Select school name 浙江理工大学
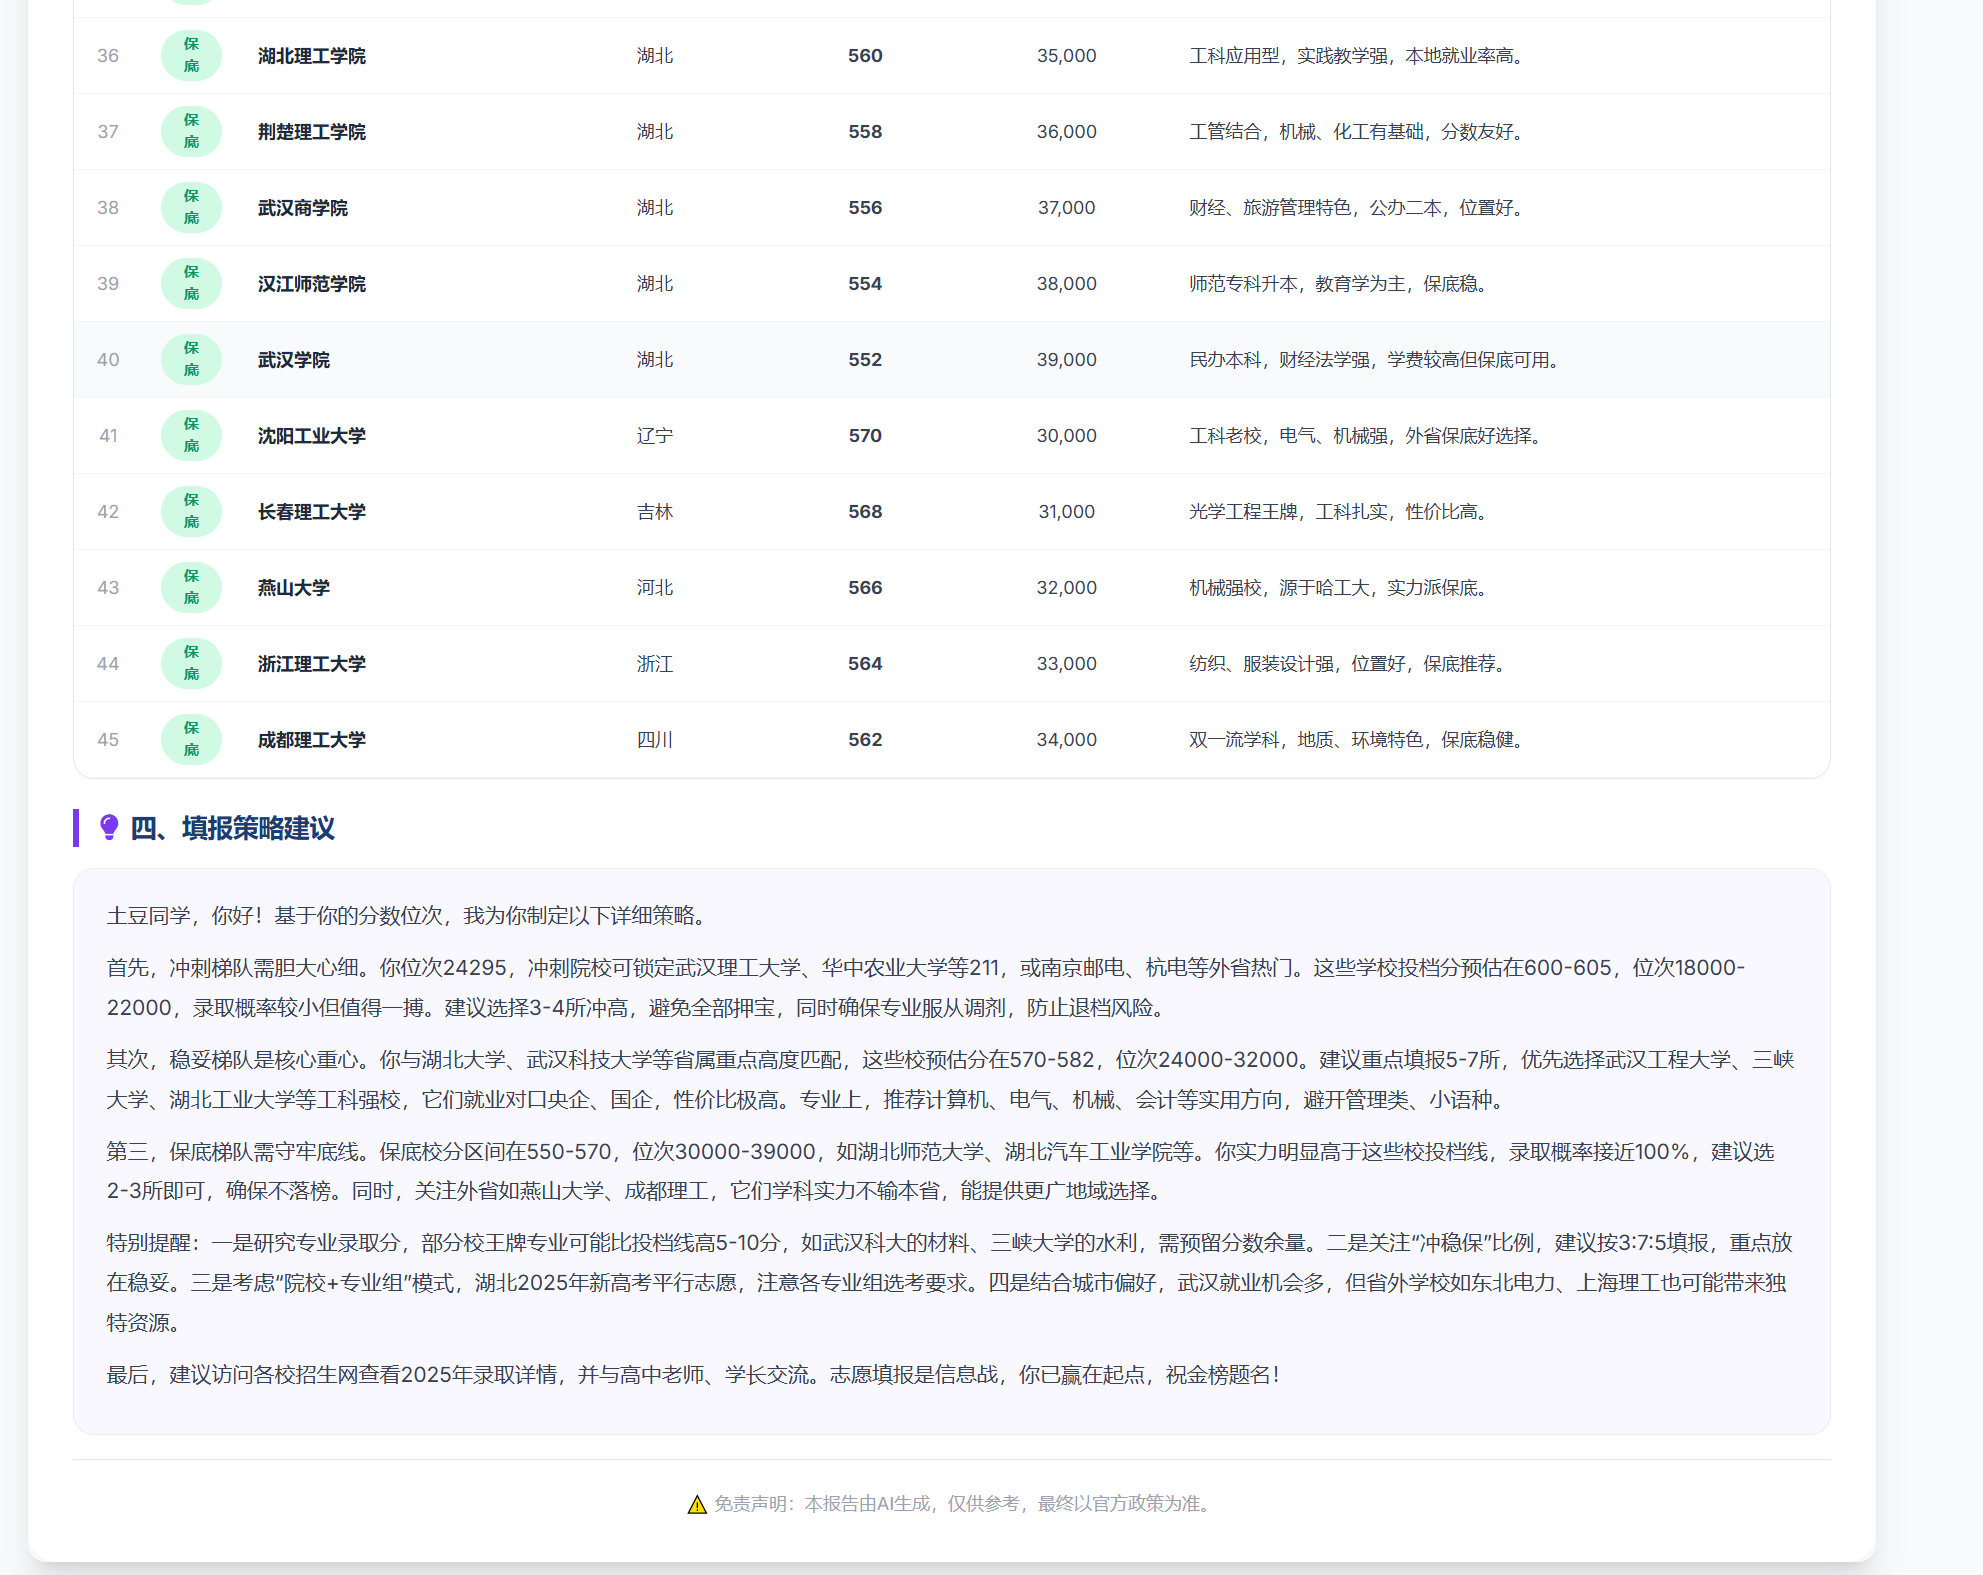The height and width of the screenshot is (1575, 1983). coord(312,664)
